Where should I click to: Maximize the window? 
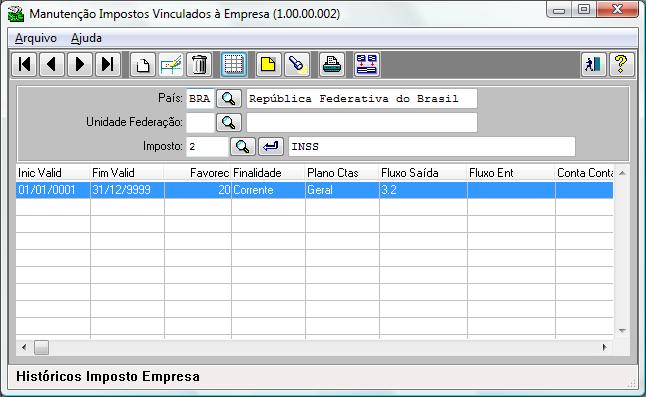point(584,10)
